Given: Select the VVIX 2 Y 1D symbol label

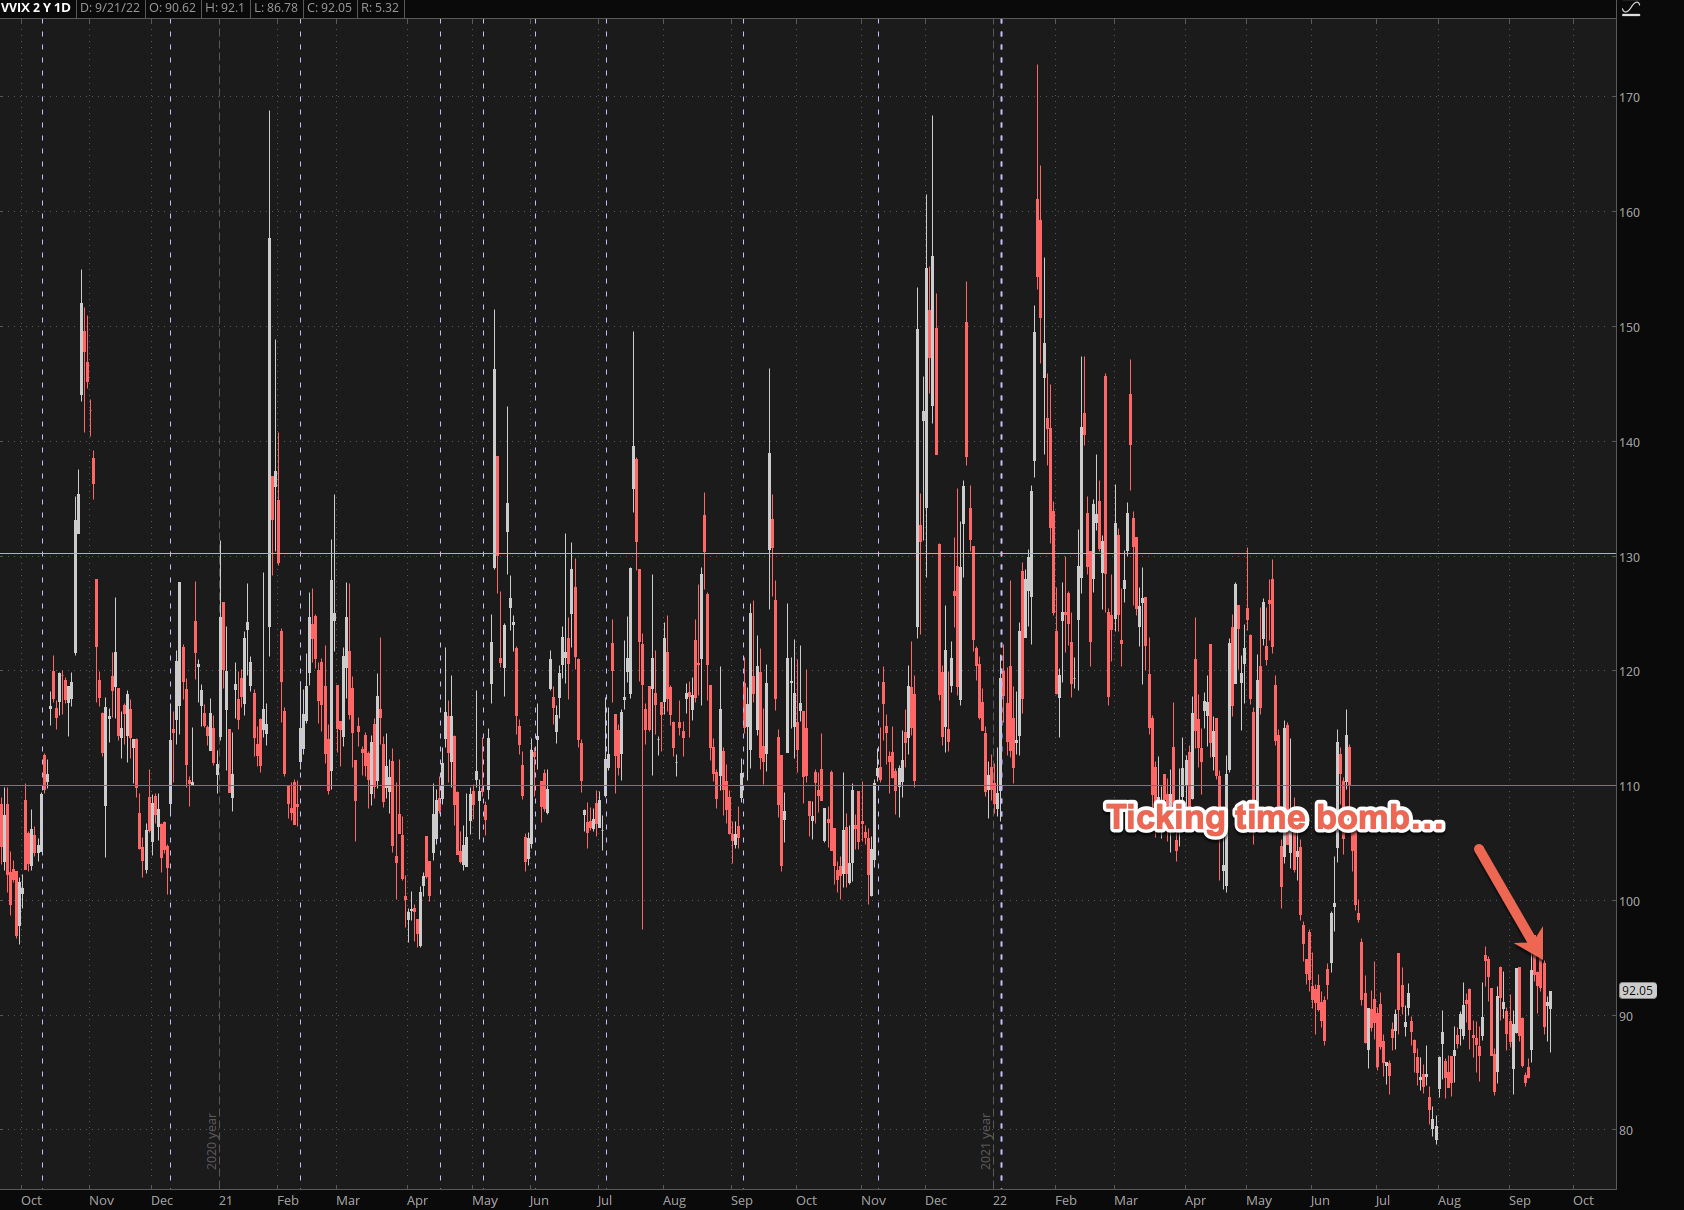Looking at the screenshot, I should point(36,8).
